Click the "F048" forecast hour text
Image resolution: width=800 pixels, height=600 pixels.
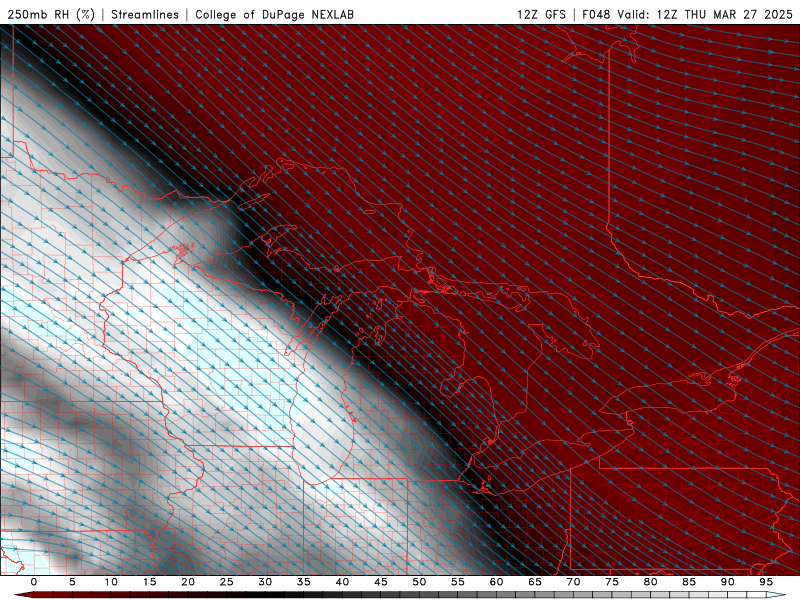coord(596,15)
